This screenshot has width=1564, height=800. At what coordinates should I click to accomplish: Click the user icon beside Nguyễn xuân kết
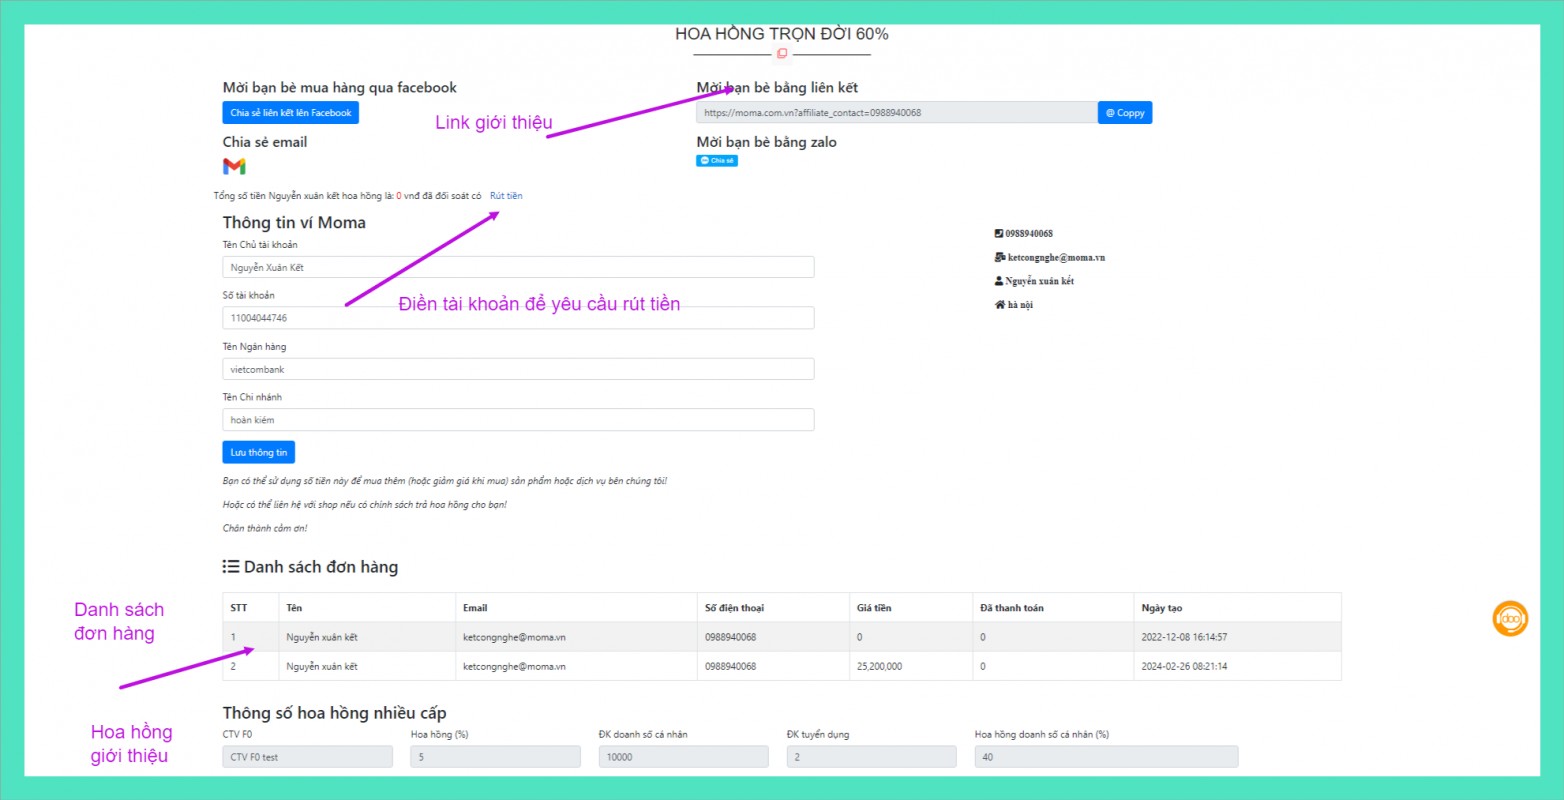pos(998,281)
